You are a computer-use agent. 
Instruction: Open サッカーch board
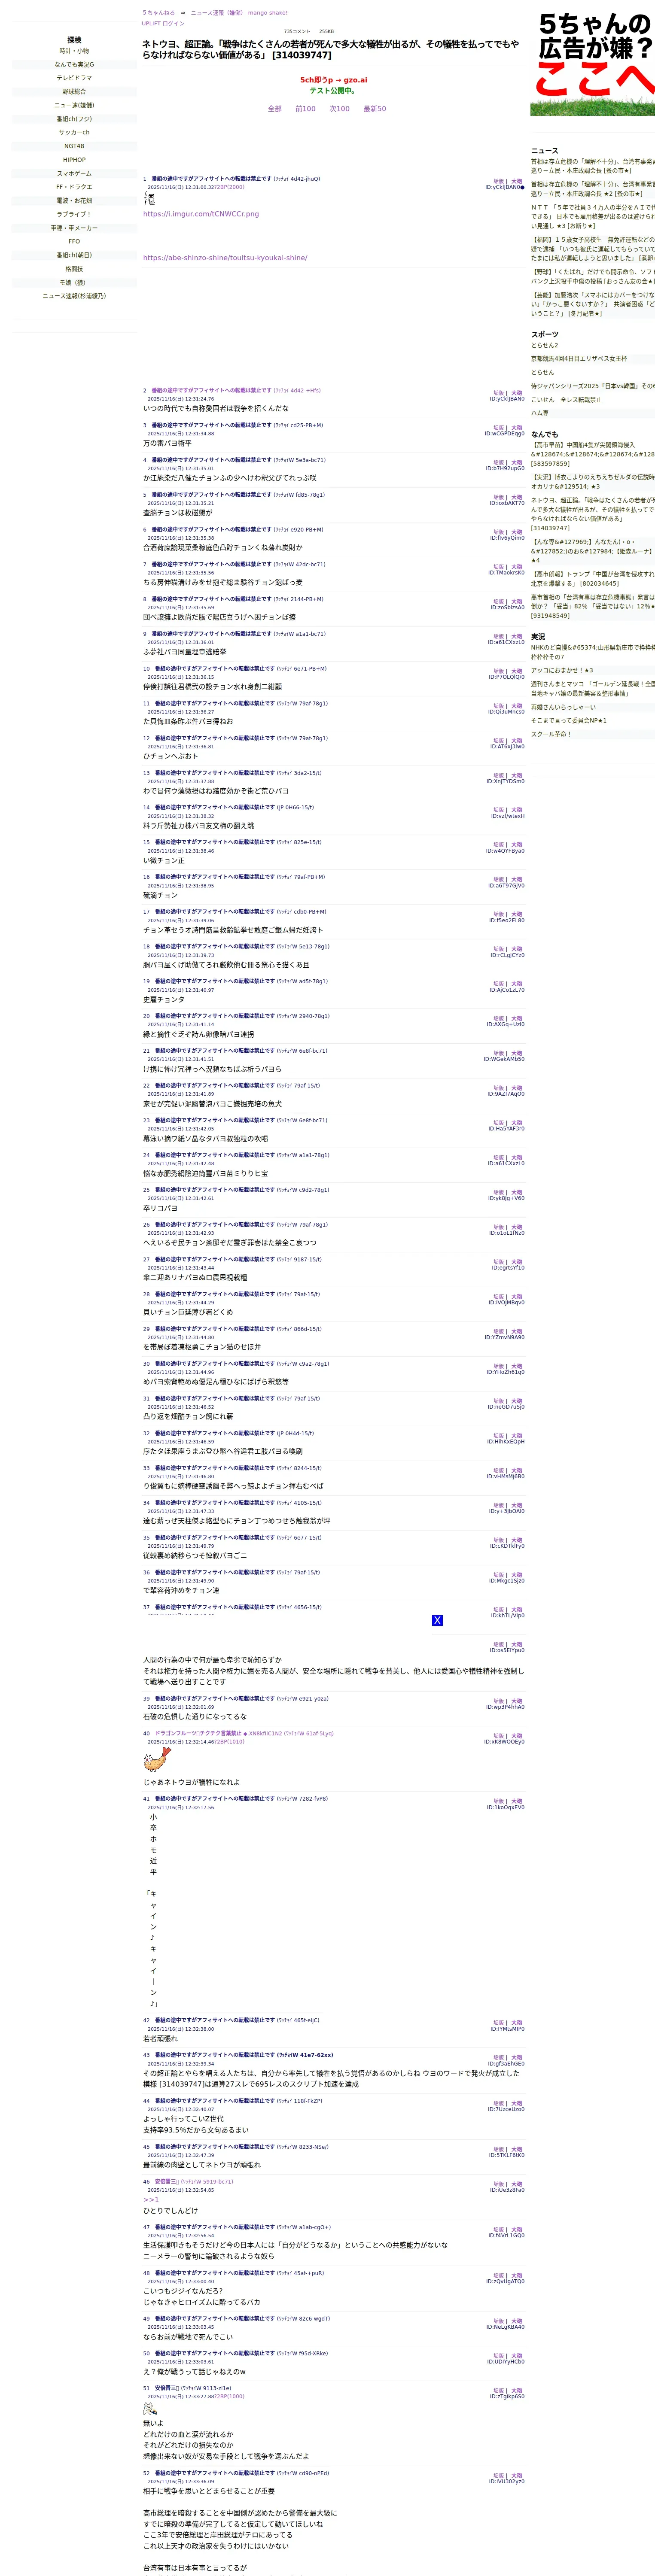pos(74,132)
